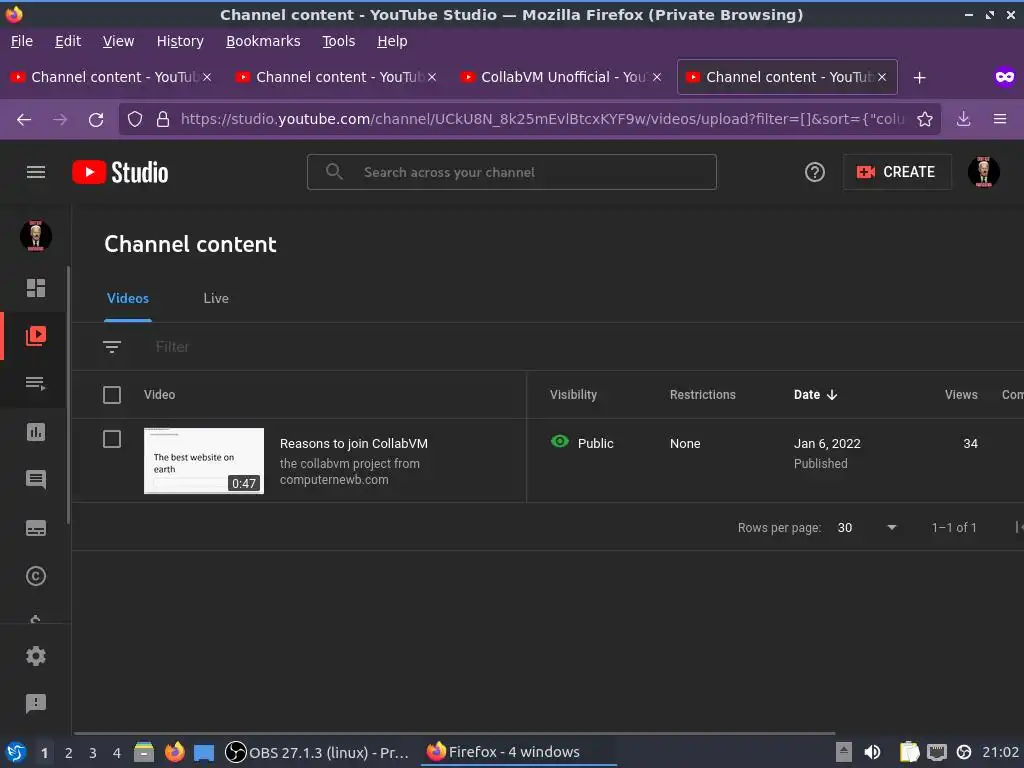
Task: Open the Tools menu
Action: [339, 41]
